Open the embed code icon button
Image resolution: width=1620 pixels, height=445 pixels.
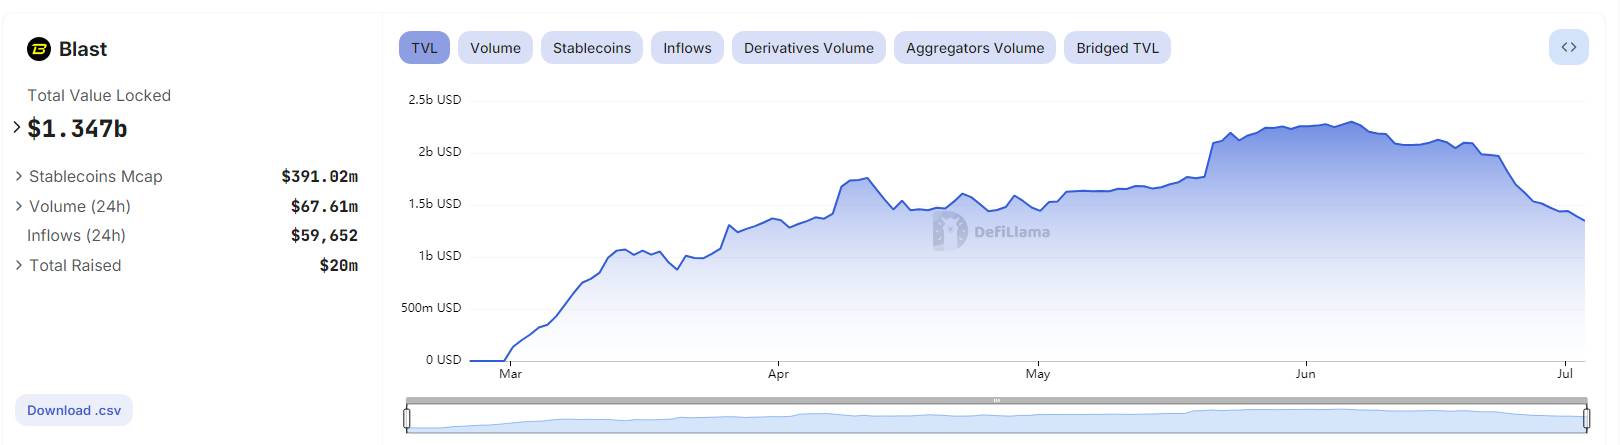[x=1568, y=47]
